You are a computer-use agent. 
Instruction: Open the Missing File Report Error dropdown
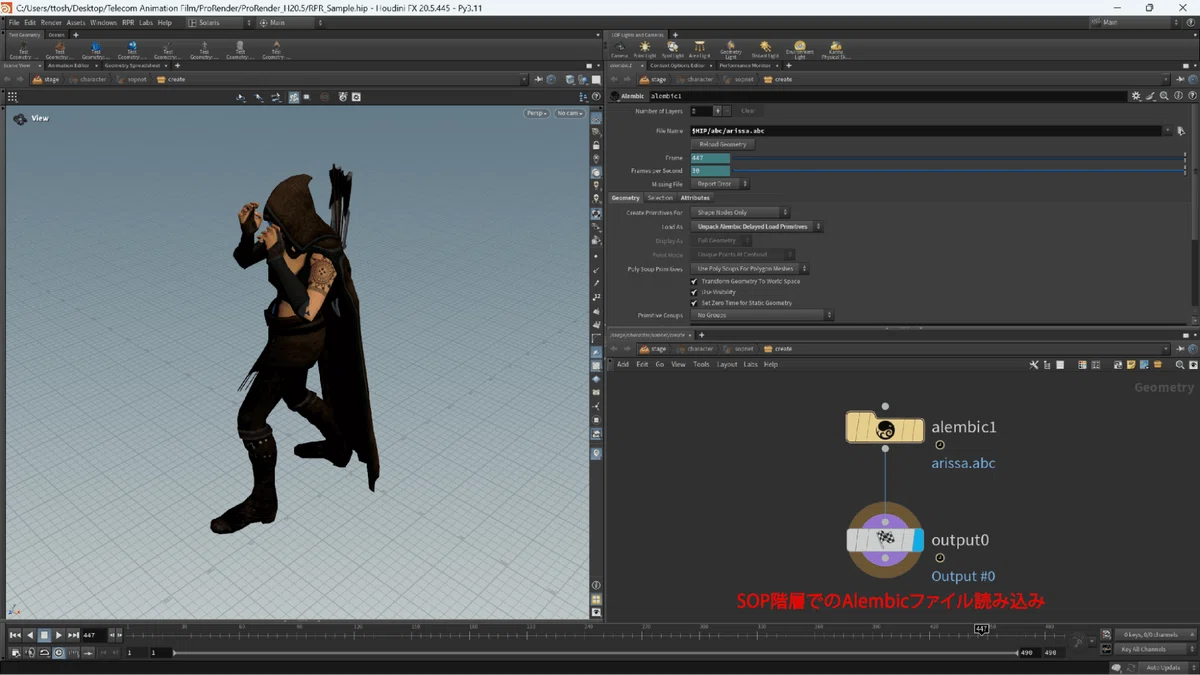click(719, 184)
